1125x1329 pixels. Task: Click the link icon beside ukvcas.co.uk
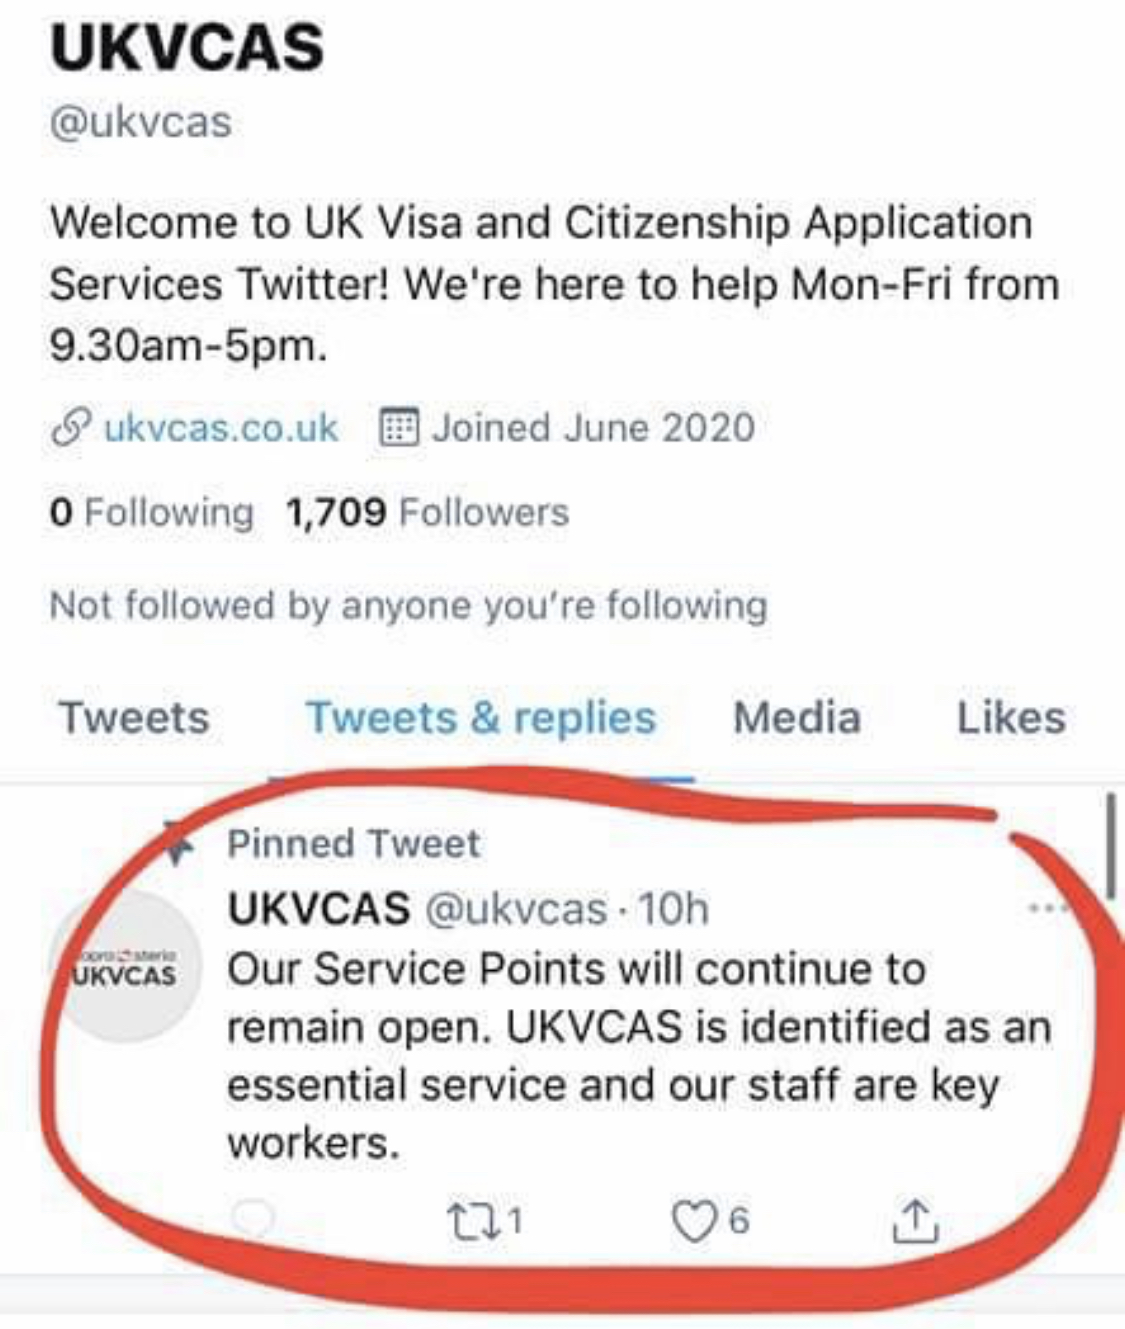pos(70,428)
